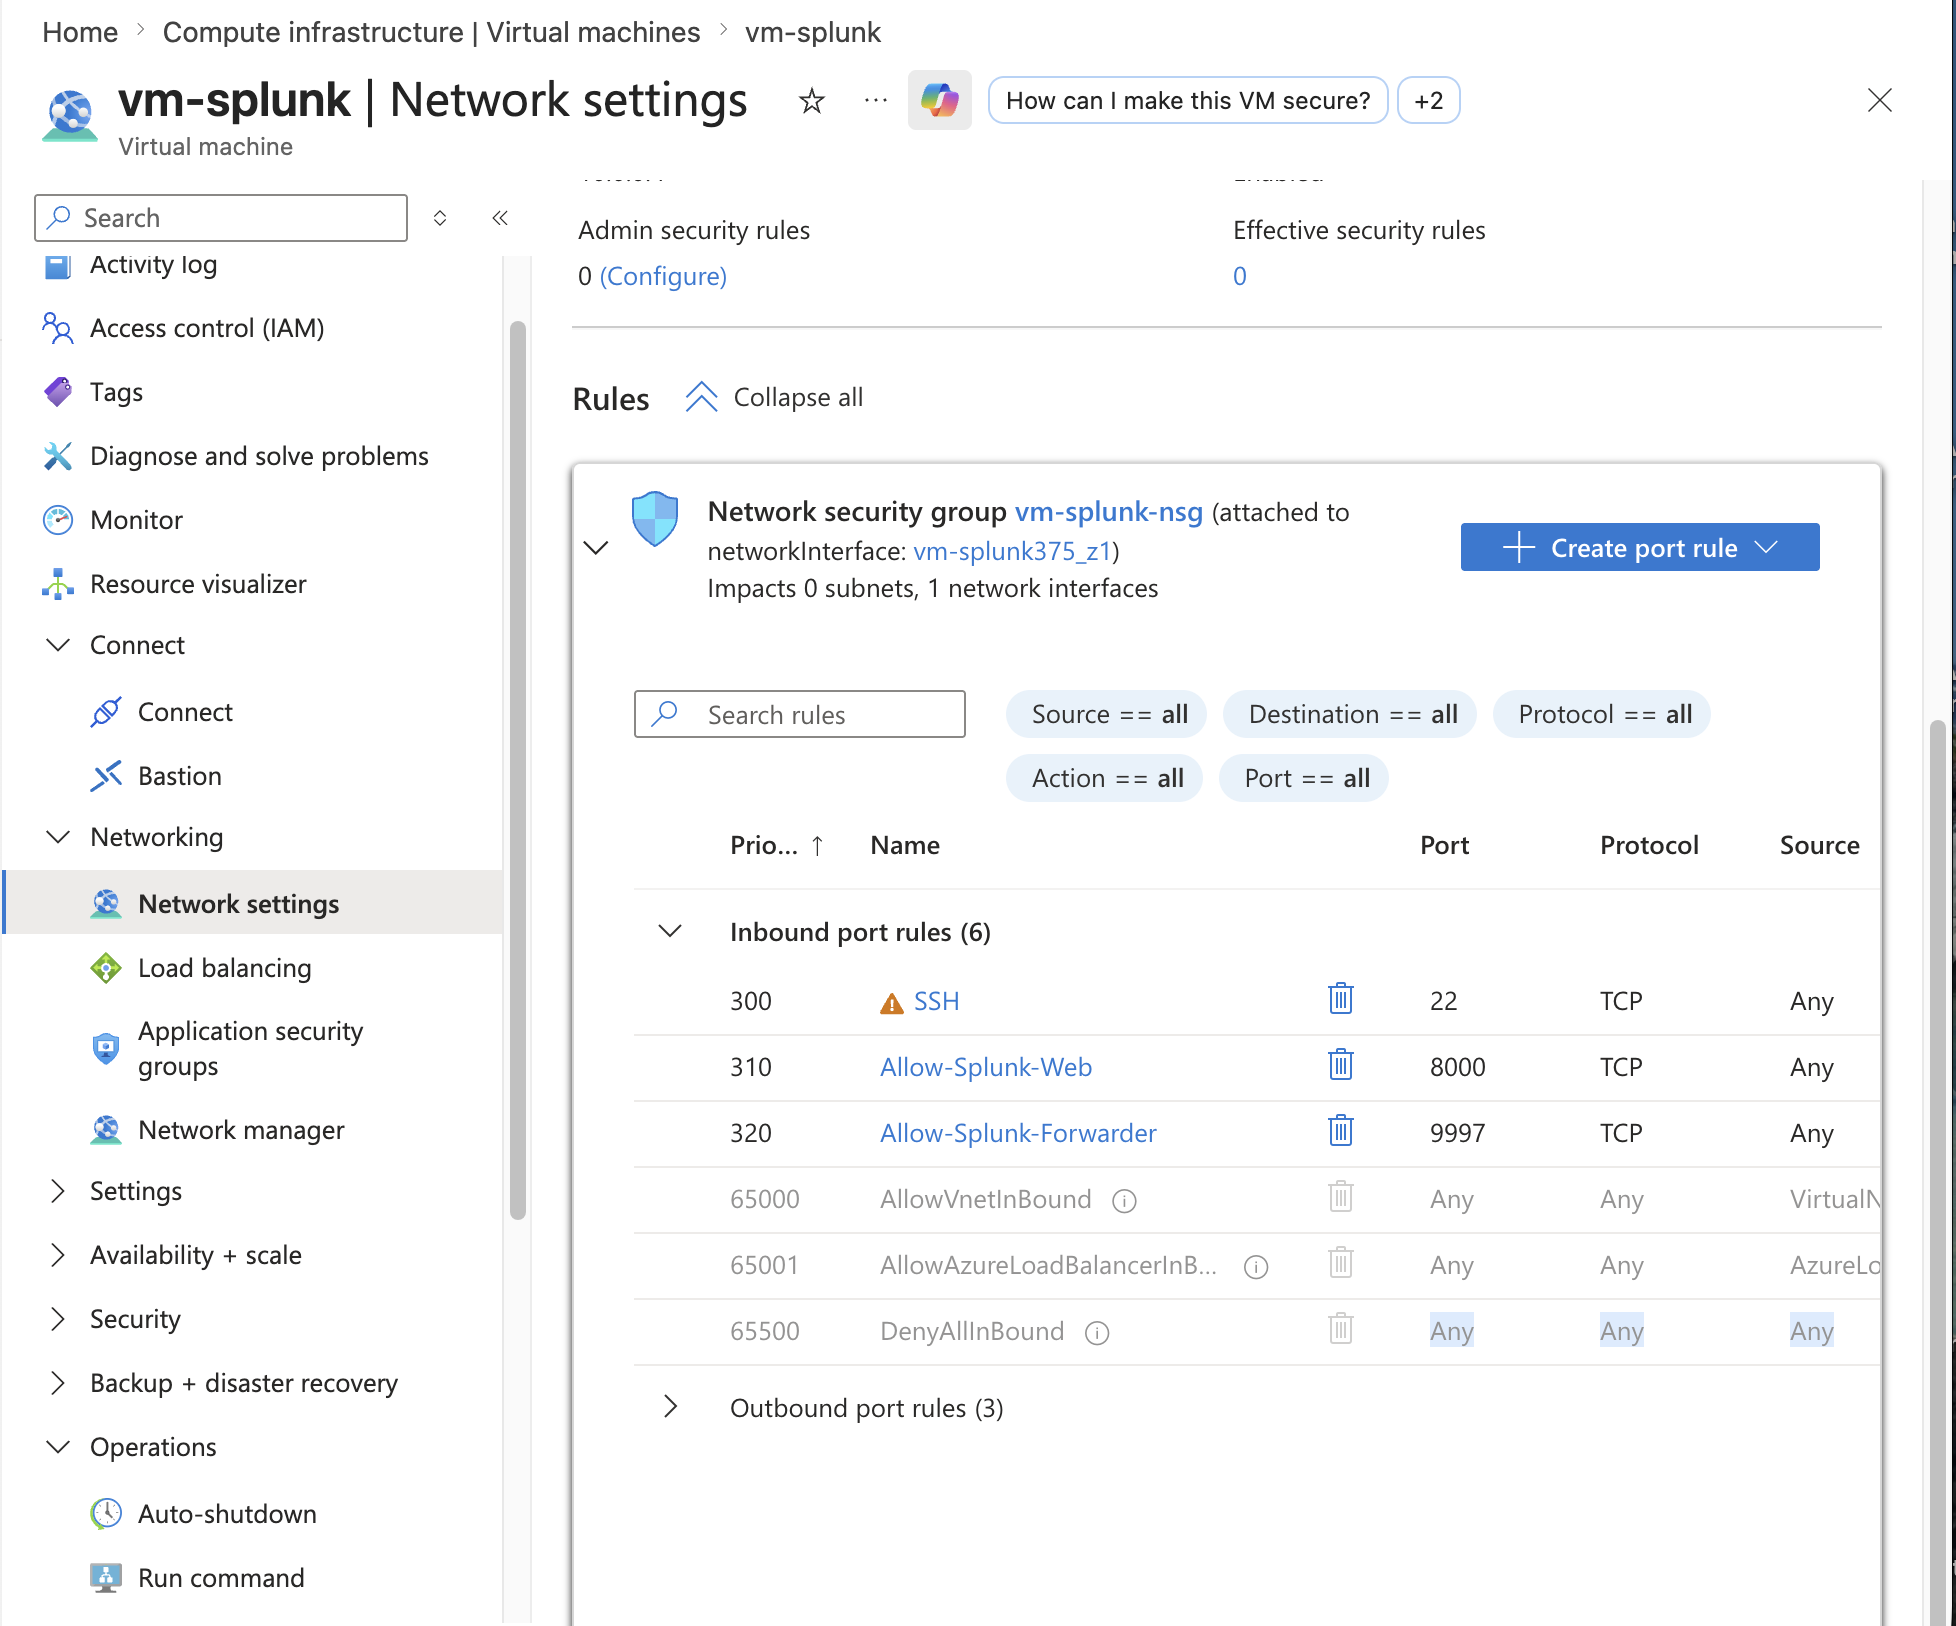Viewport: 1956px width, 1626px height.
Task: Open Action == all filter
Action: (x=1104, y=778)
